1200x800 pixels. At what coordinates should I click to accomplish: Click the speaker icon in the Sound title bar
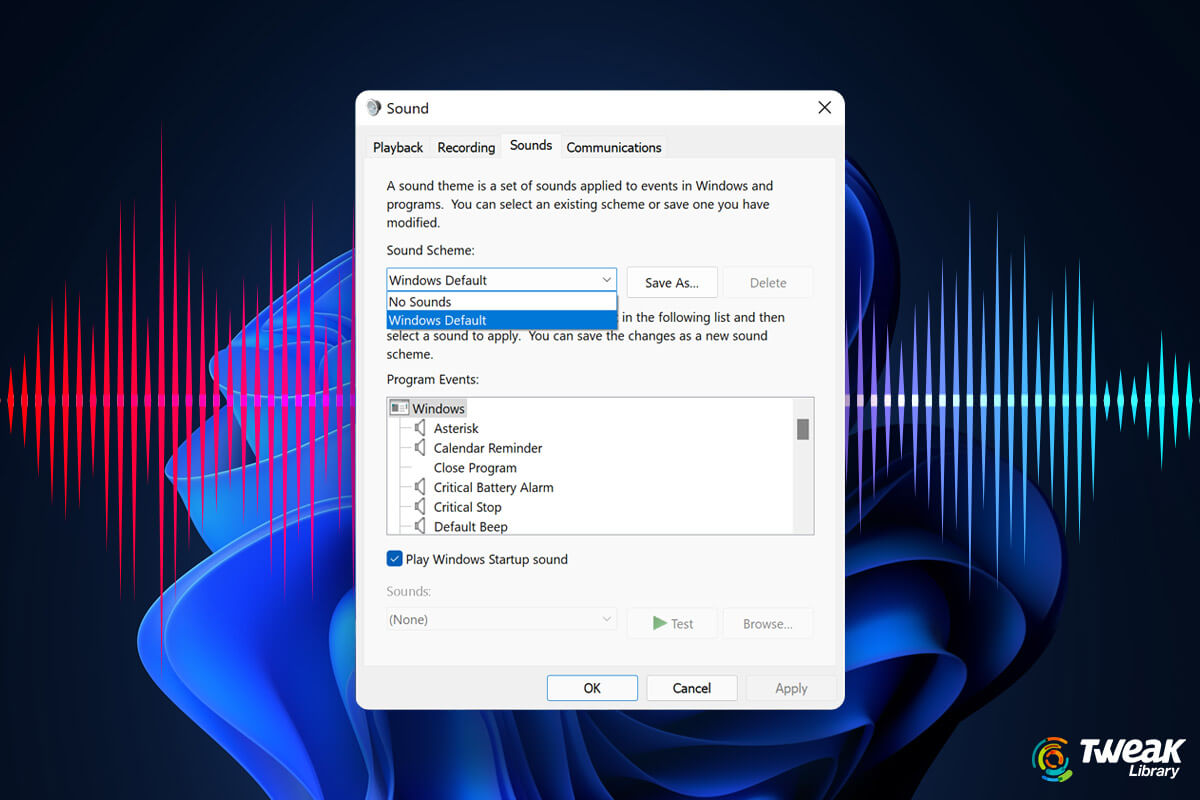point(373,108)
